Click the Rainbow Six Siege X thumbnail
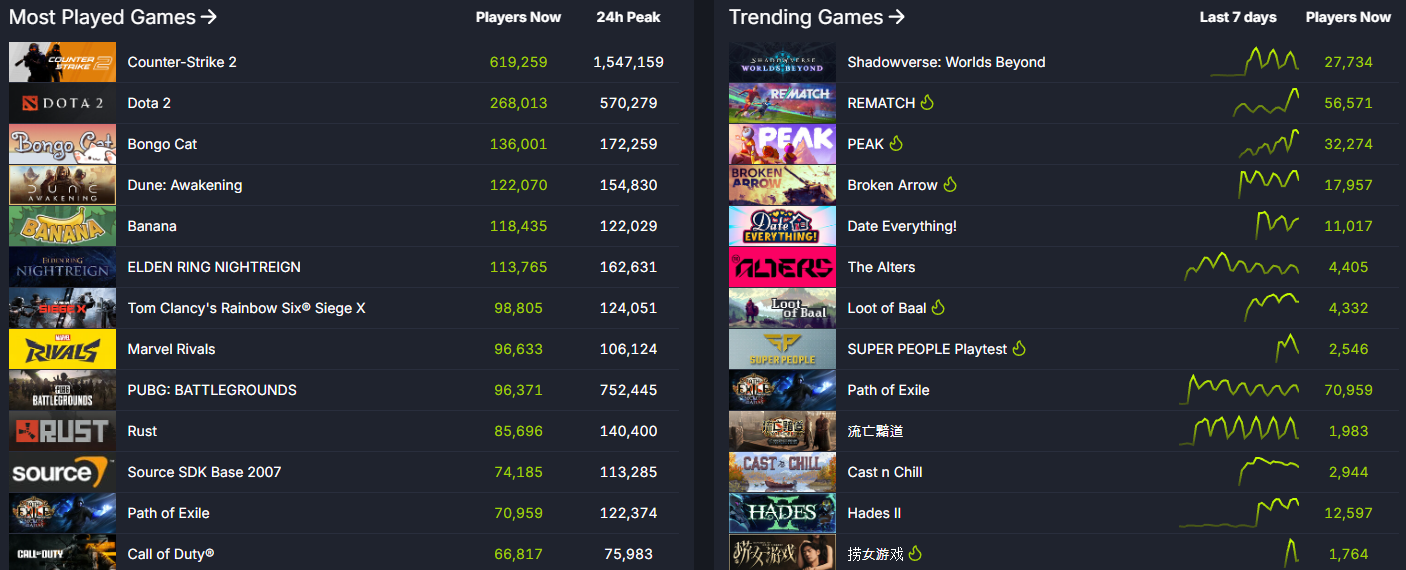The width and height of the screenshot is (1406, 570). coord(62,308)
